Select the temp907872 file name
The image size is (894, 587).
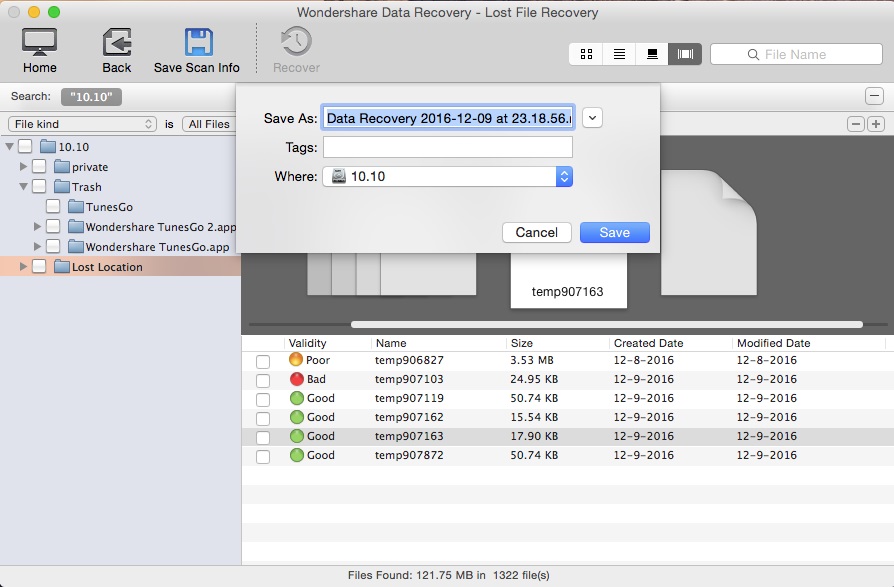click(x=409, y=455)
